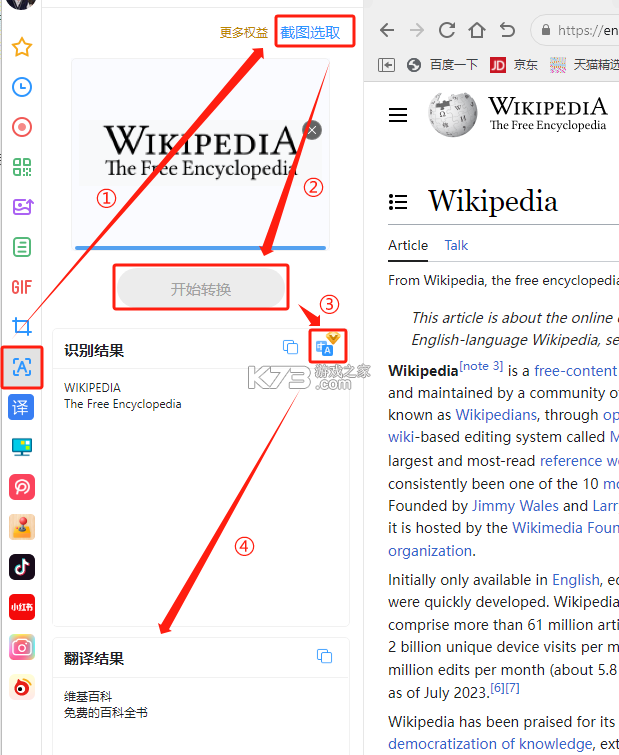Follow the wiki link
The height and width of the screenshot is (755, 619).
(400, 437)
